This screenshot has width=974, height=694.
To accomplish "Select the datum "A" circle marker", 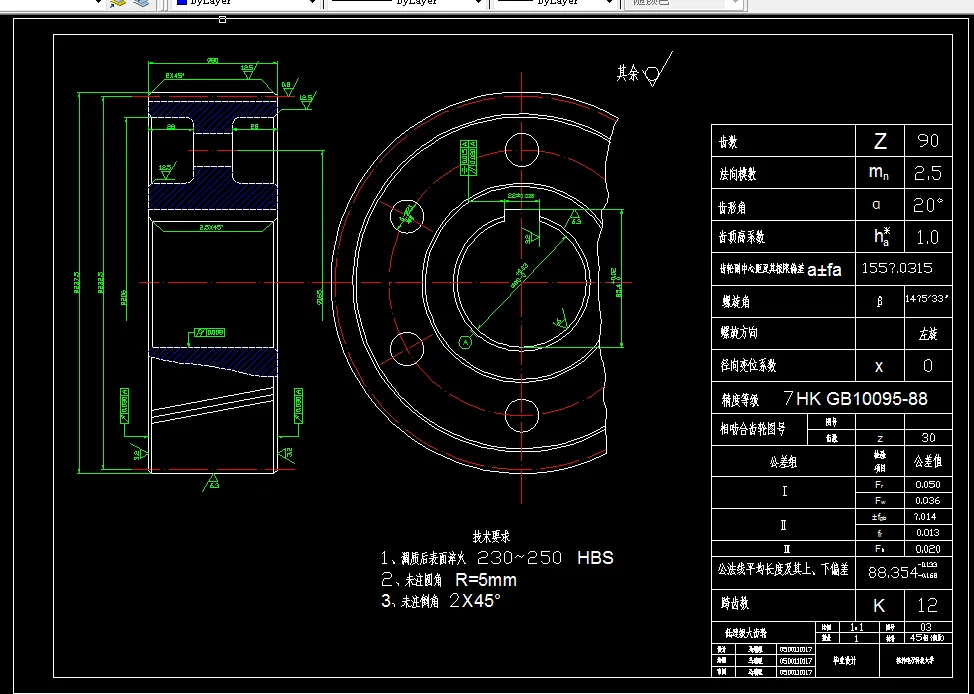I will coord(465,342).
